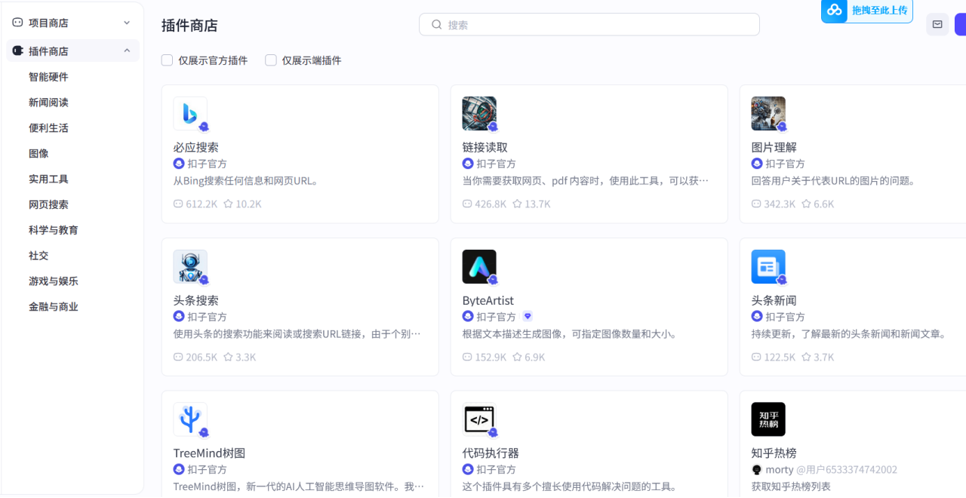Click the 扣子官方 avatar under 必应搜索

click(179, 163)
